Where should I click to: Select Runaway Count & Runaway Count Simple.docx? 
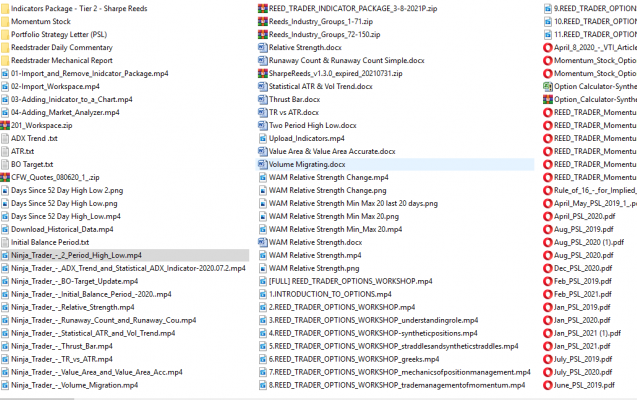(347, 61)
